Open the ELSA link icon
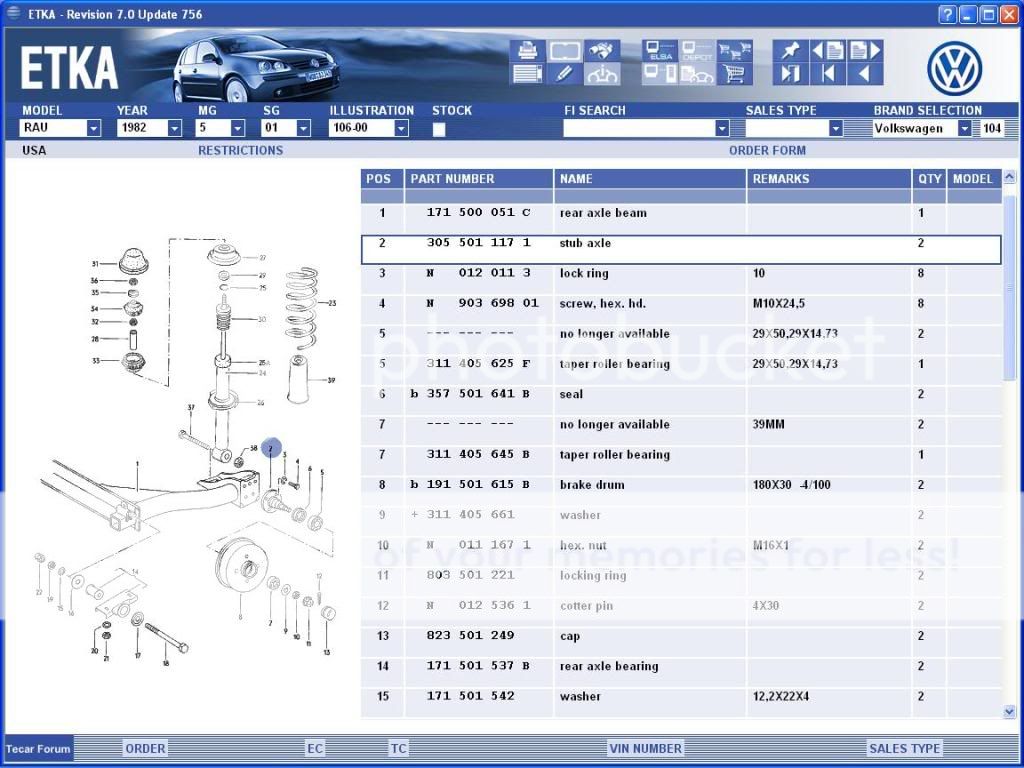The height and width of the screenshot is (768, 1024). coord(659,50)
